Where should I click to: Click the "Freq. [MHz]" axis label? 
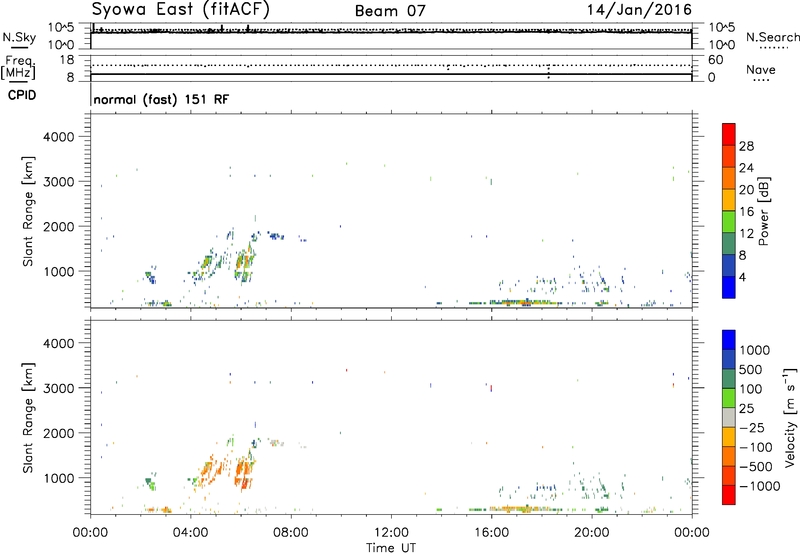point(18,68)
